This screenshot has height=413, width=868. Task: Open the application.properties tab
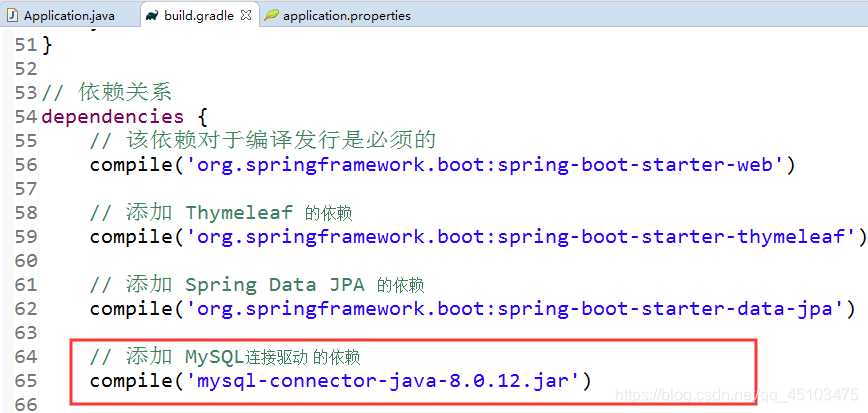click(347, 16)
